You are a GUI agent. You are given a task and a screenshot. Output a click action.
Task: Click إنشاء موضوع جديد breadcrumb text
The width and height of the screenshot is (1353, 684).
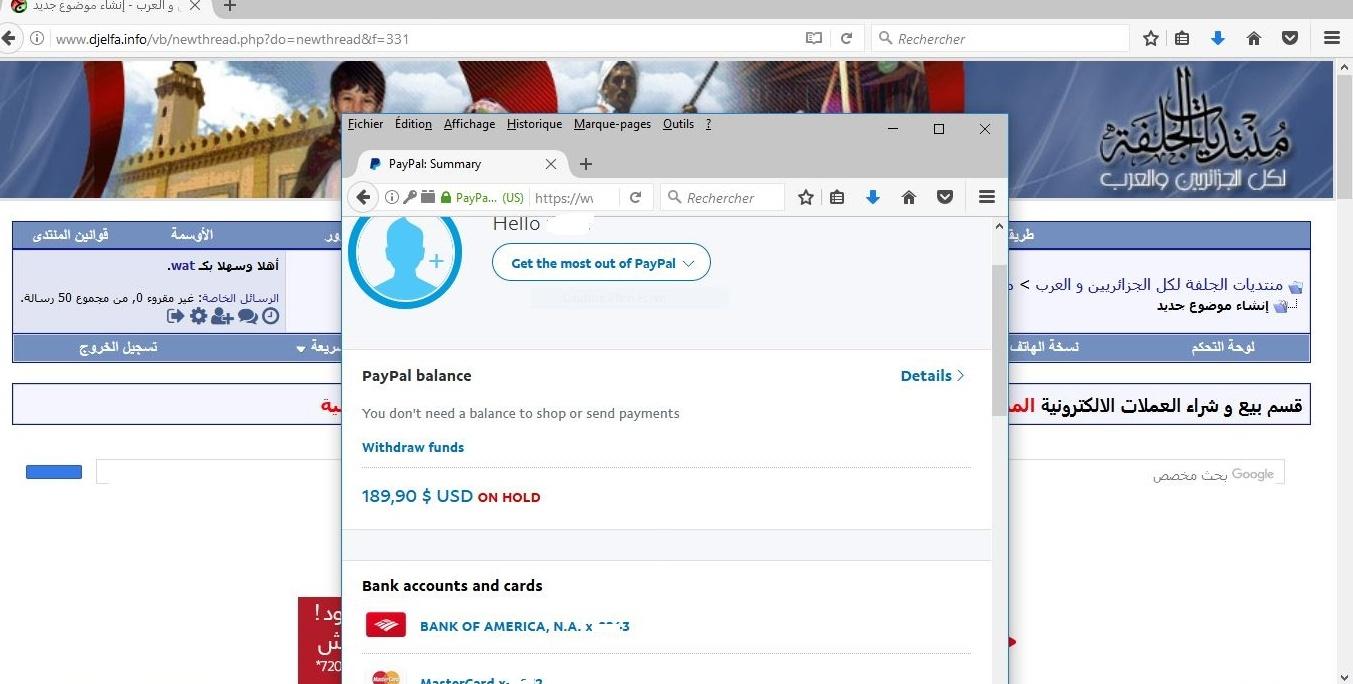coord(1212,305)
